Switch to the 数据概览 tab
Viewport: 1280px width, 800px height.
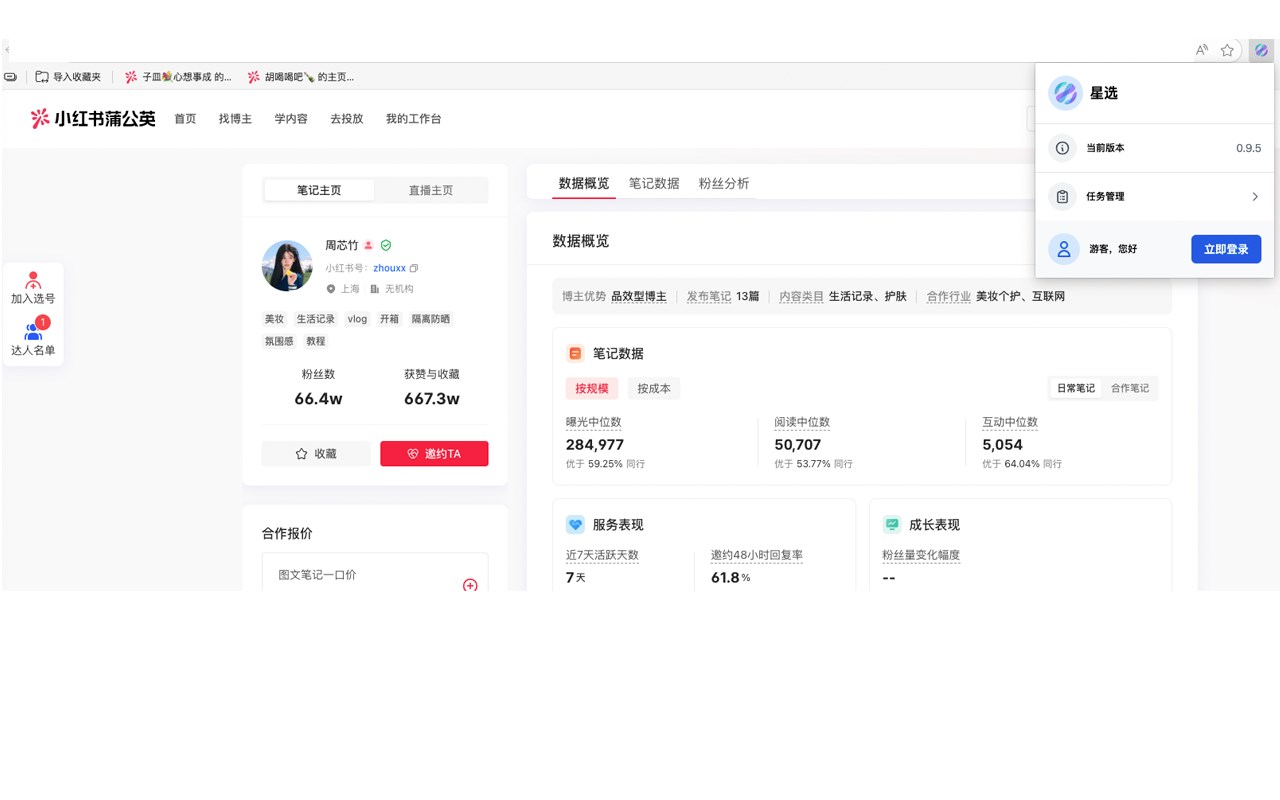click(x=584, y=183)
